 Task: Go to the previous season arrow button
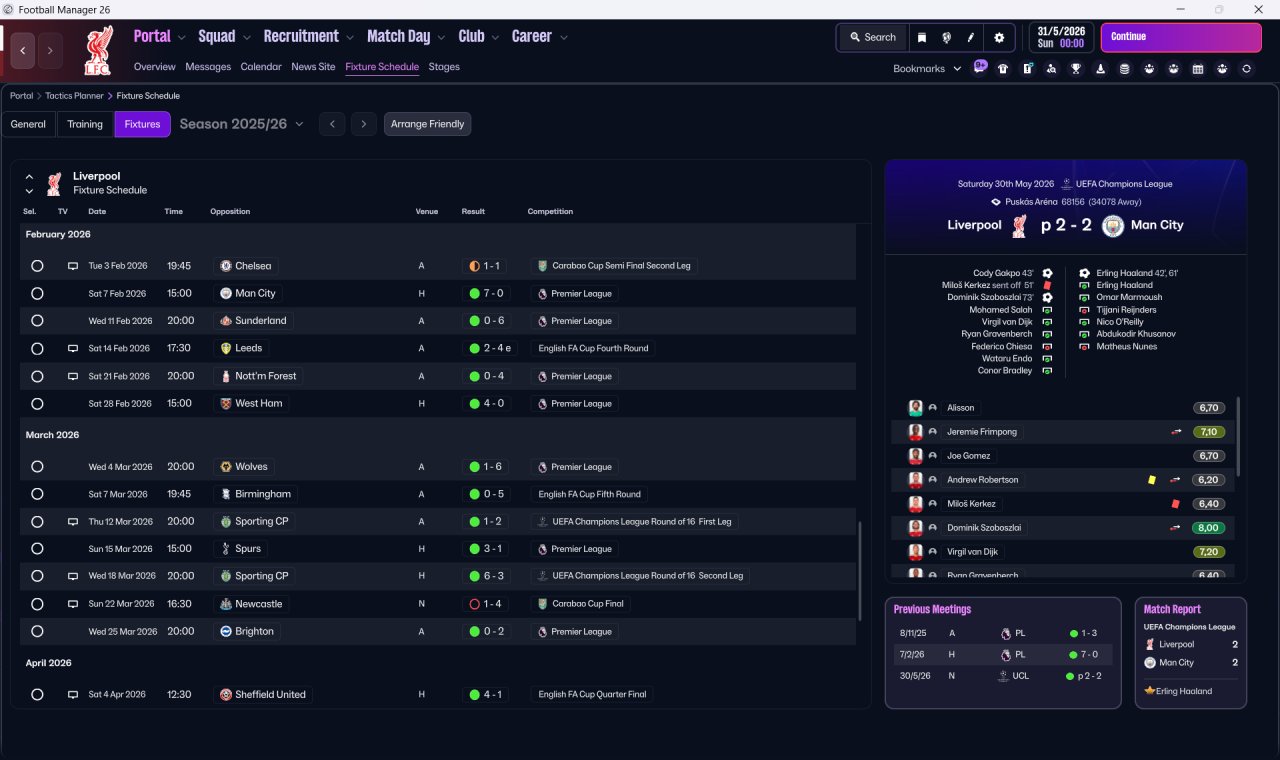332,124
